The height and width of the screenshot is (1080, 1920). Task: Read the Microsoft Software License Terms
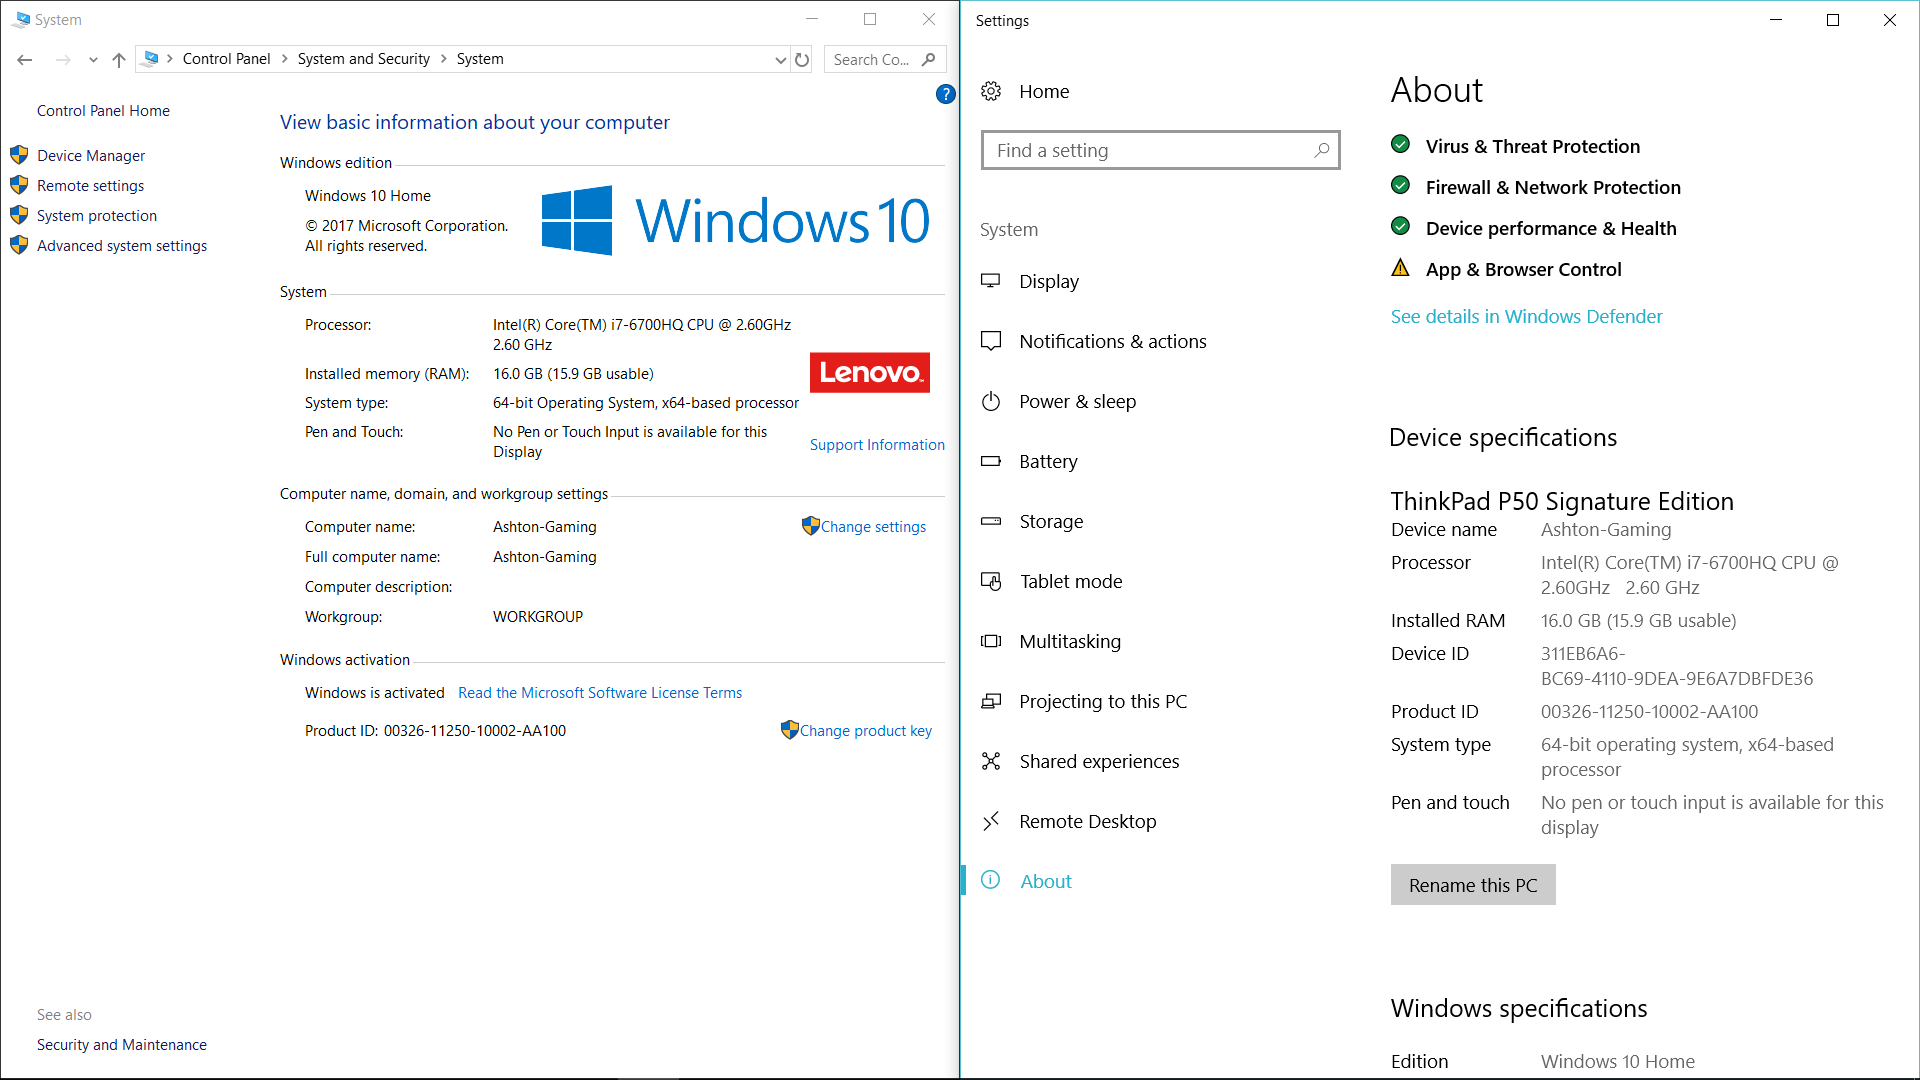[600, 693]
